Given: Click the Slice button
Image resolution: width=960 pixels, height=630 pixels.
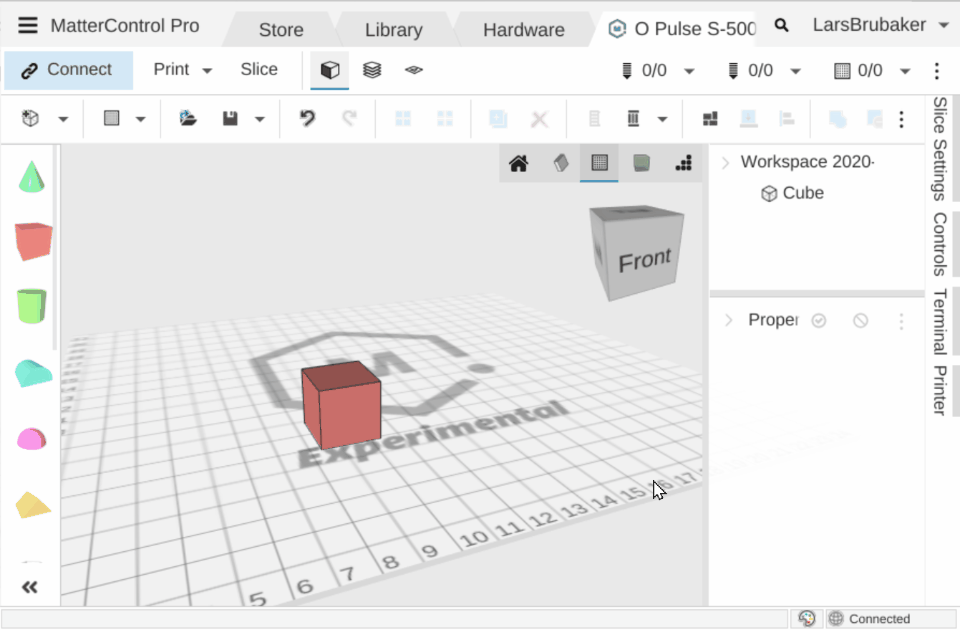Looking at the screenshot, I should point(259,70).
